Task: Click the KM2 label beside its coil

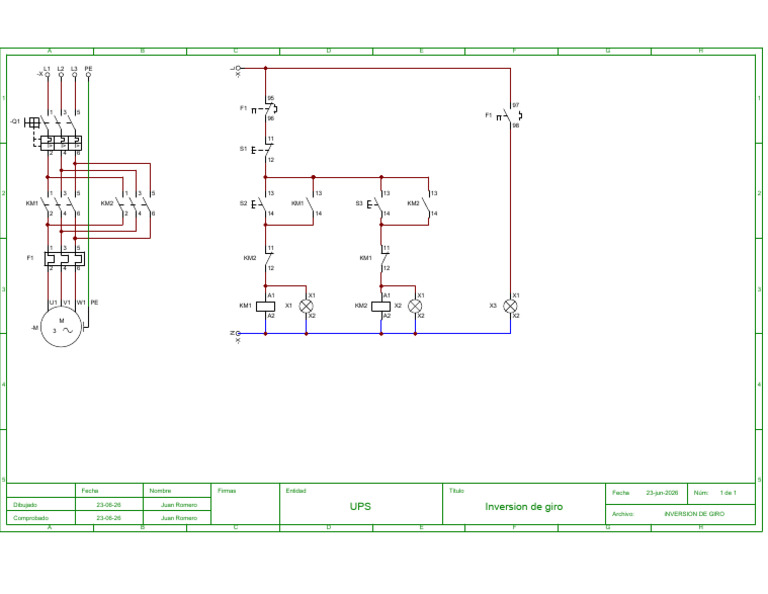Action: (x=361, y=306)
